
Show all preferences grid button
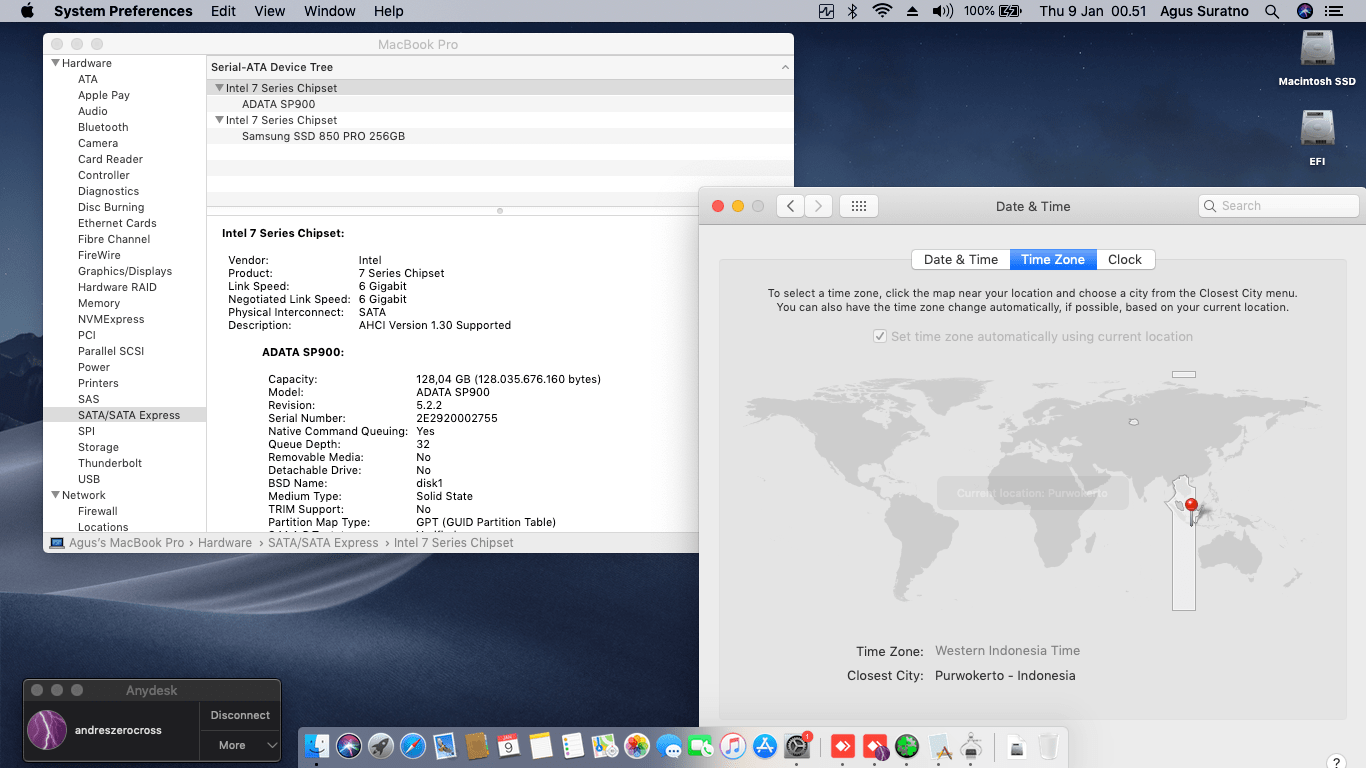[x=858, y=206]
